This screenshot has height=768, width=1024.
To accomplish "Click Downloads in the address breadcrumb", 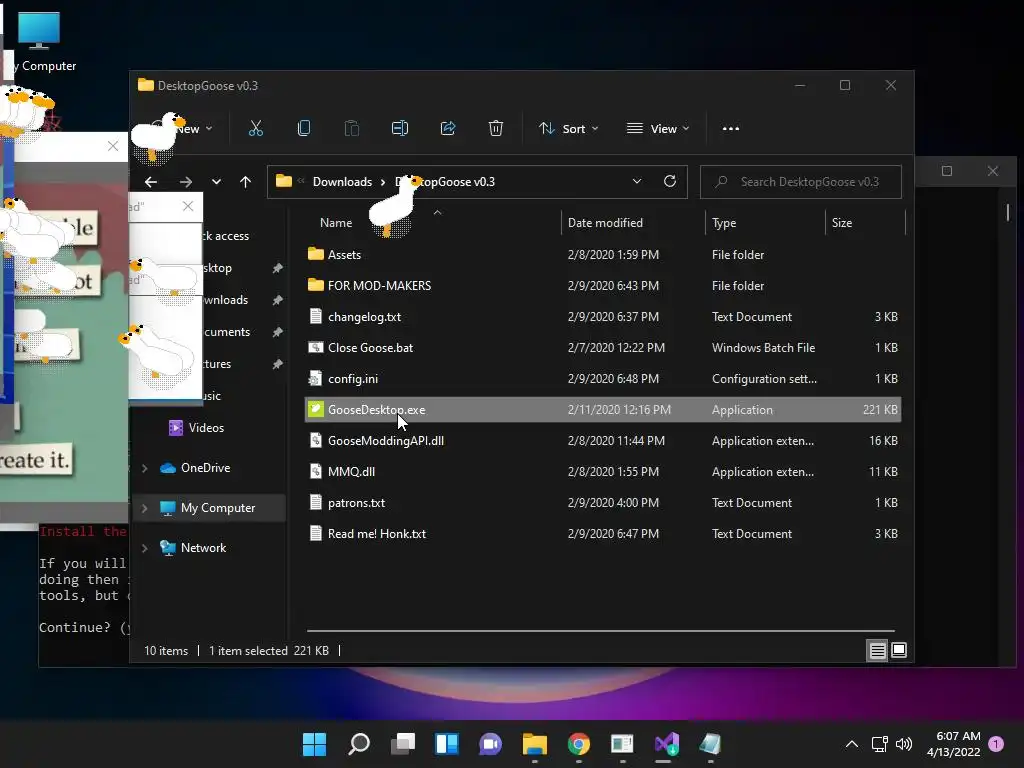I will 342,182.
